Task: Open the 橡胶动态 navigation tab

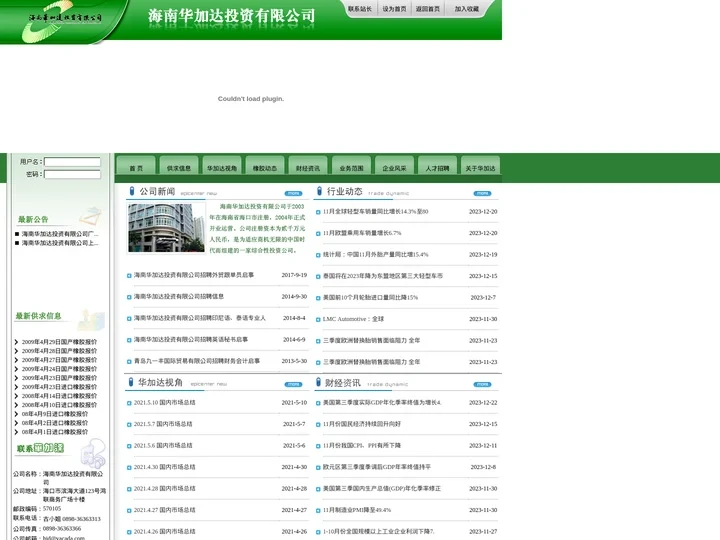Action: tap(265, 165)
